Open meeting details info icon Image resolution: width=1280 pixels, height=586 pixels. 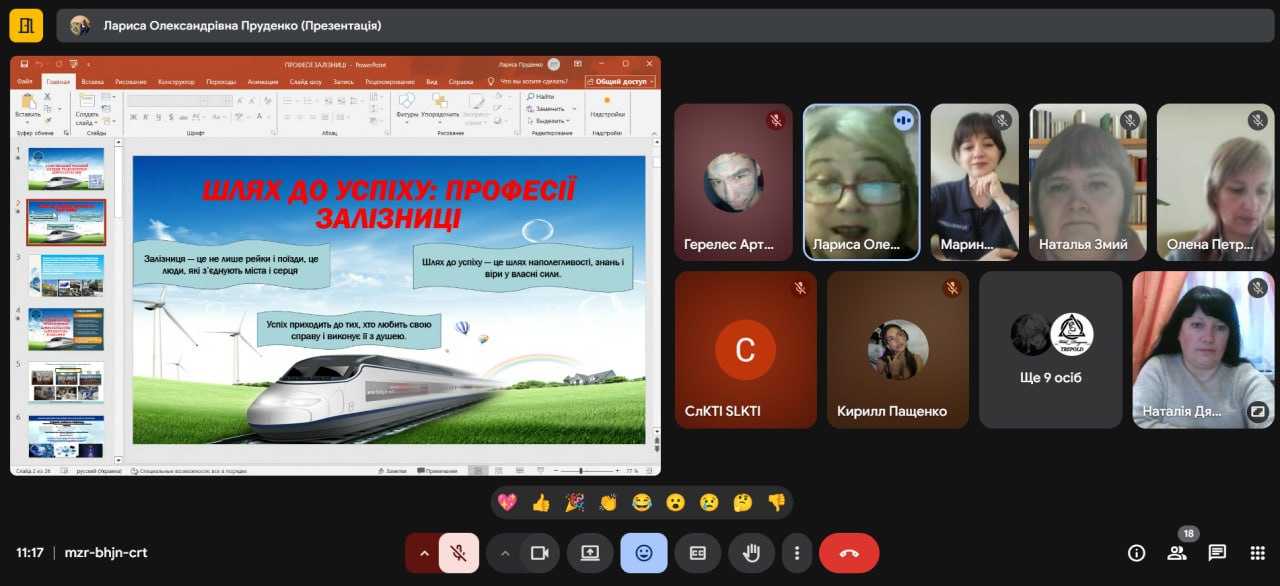click(1136, 553)
